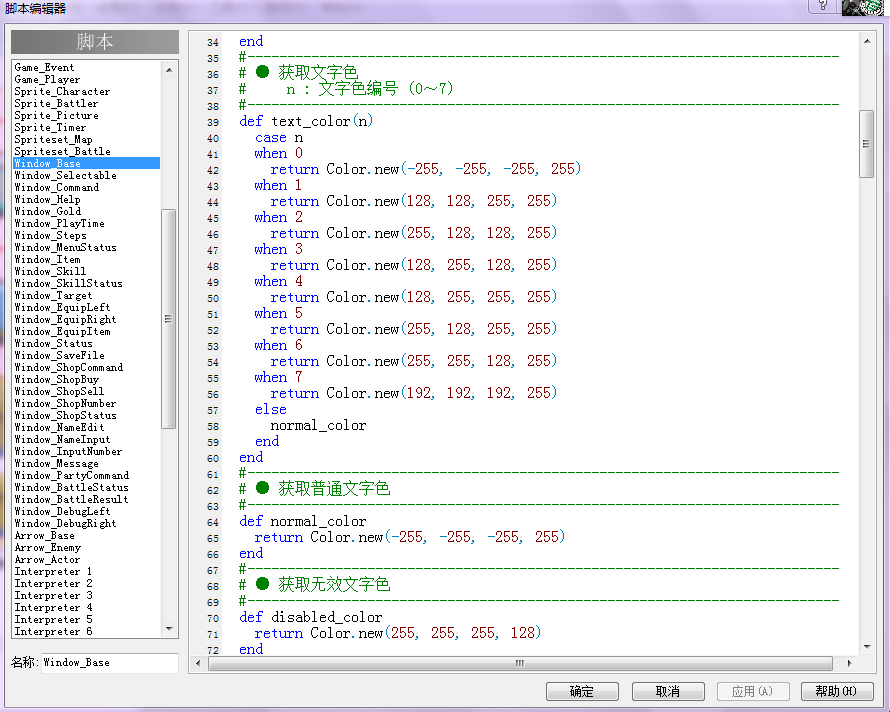Click the code editor vertical scrollbar thumb
The image size is (890, 712).
tap(867, 144)
